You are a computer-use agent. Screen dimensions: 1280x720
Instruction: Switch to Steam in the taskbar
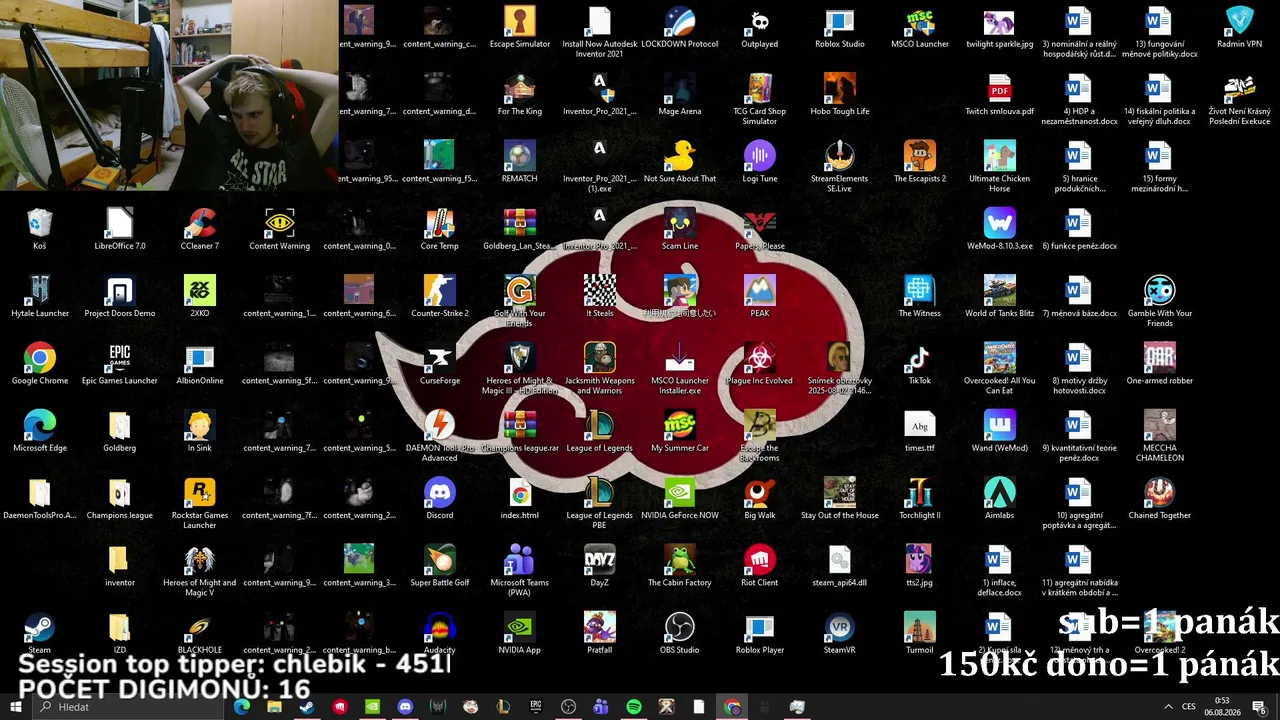click(306, 707)
